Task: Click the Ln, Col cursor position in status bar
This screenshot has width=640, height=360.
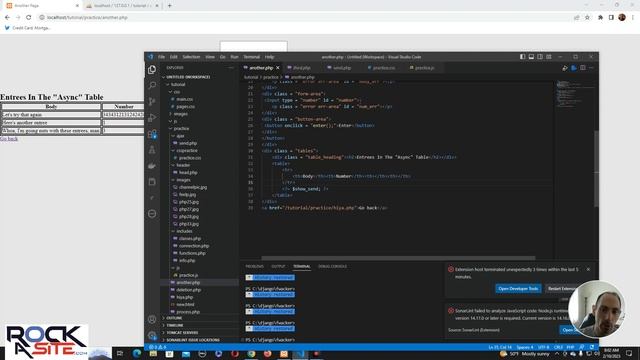Action: (500, 347)
